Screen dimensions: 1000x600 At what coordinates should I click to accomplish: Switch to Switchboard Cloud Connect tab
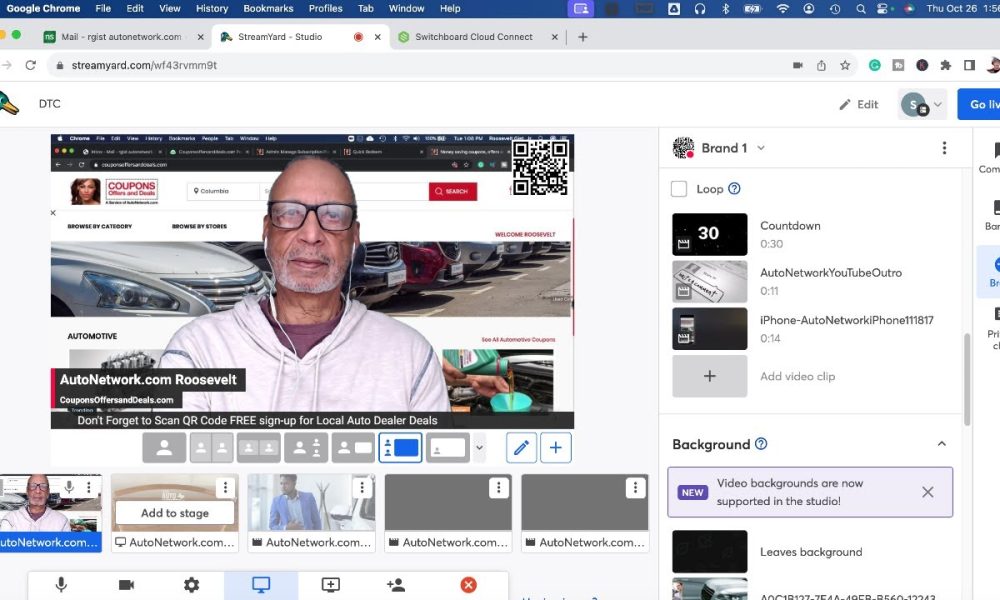[473, 37]
